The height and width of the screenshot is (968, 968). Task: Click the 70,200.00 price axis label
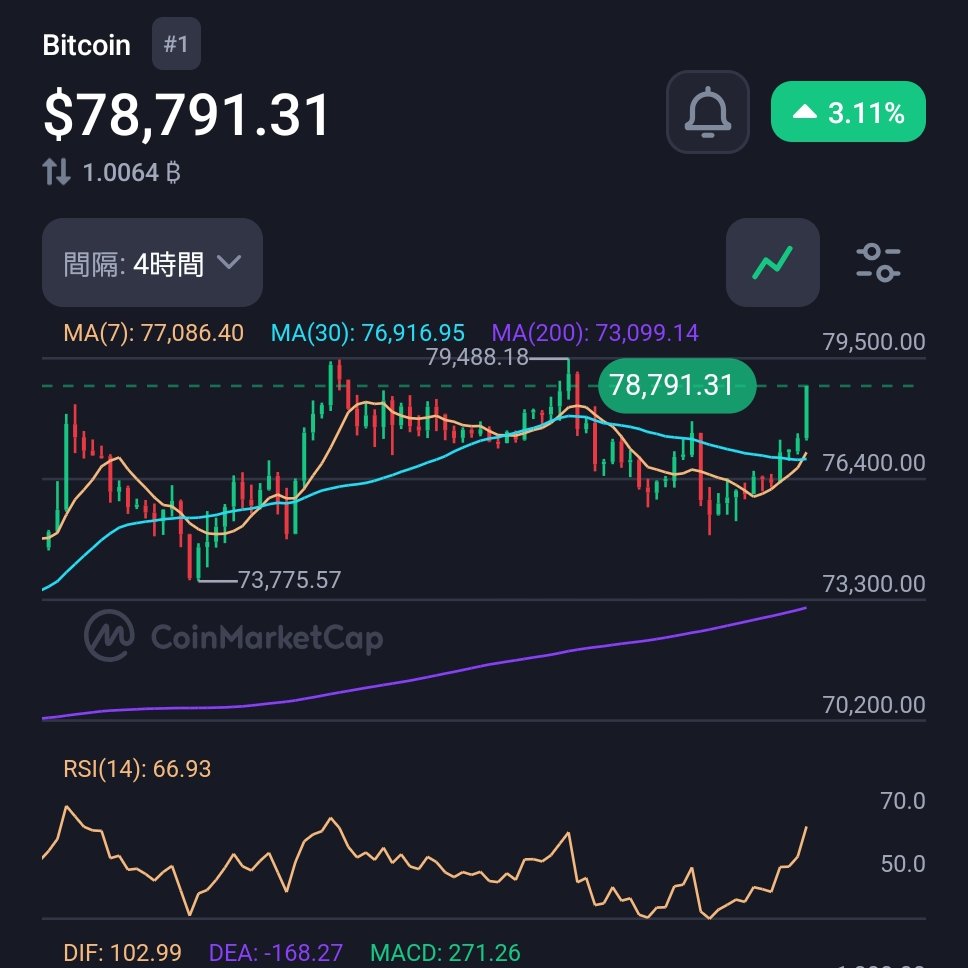click(x=874, y=705)
